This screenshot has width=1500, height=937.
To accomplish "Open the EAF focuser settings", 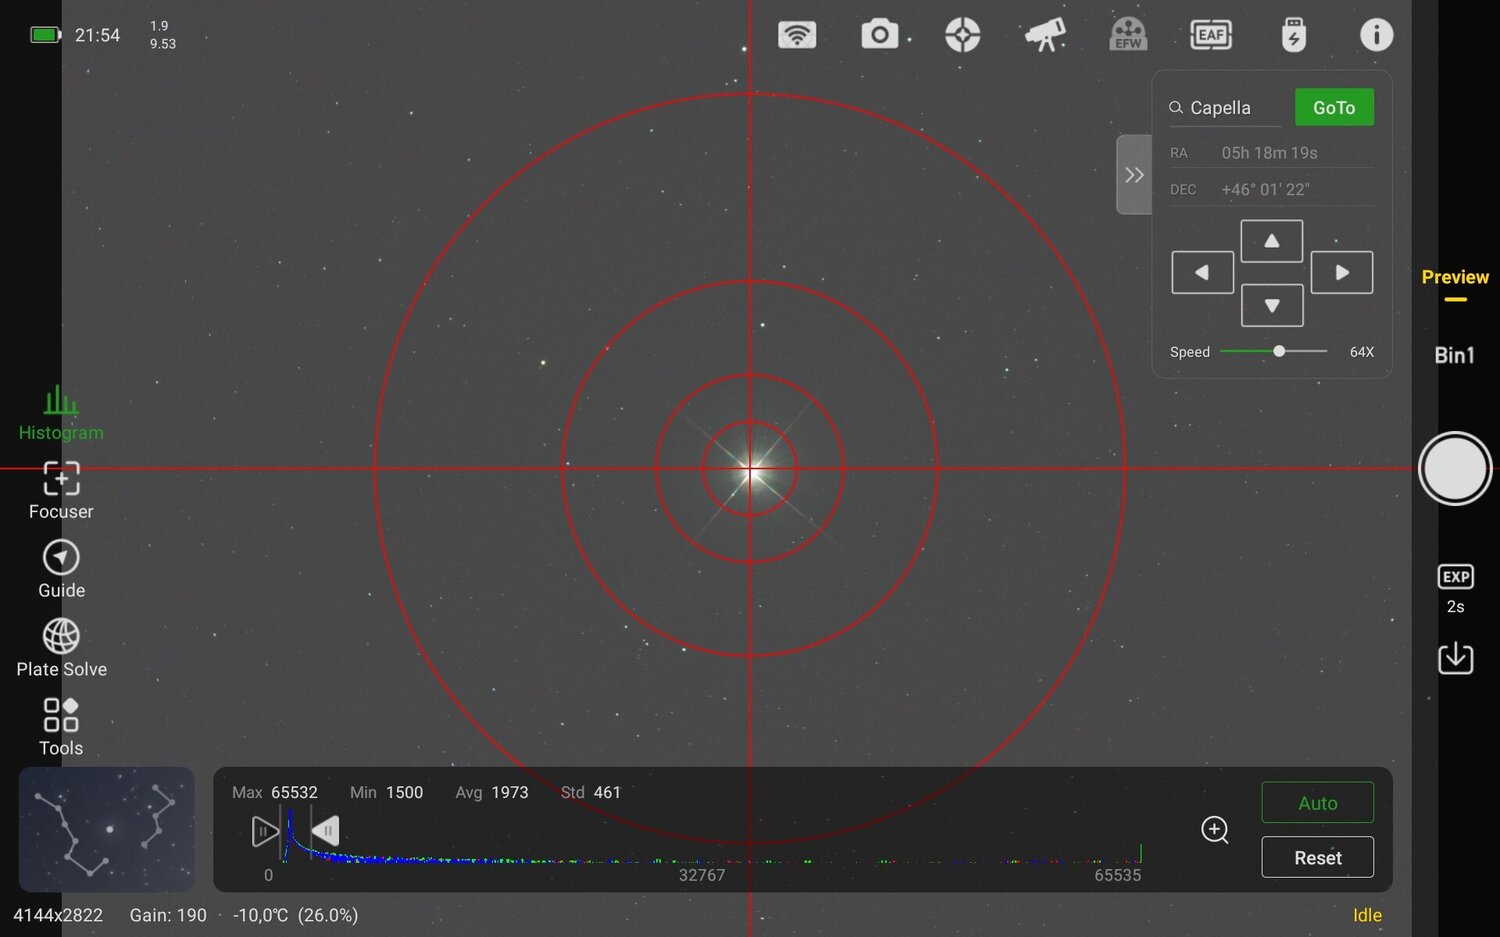I will [x=1211, y=34].
